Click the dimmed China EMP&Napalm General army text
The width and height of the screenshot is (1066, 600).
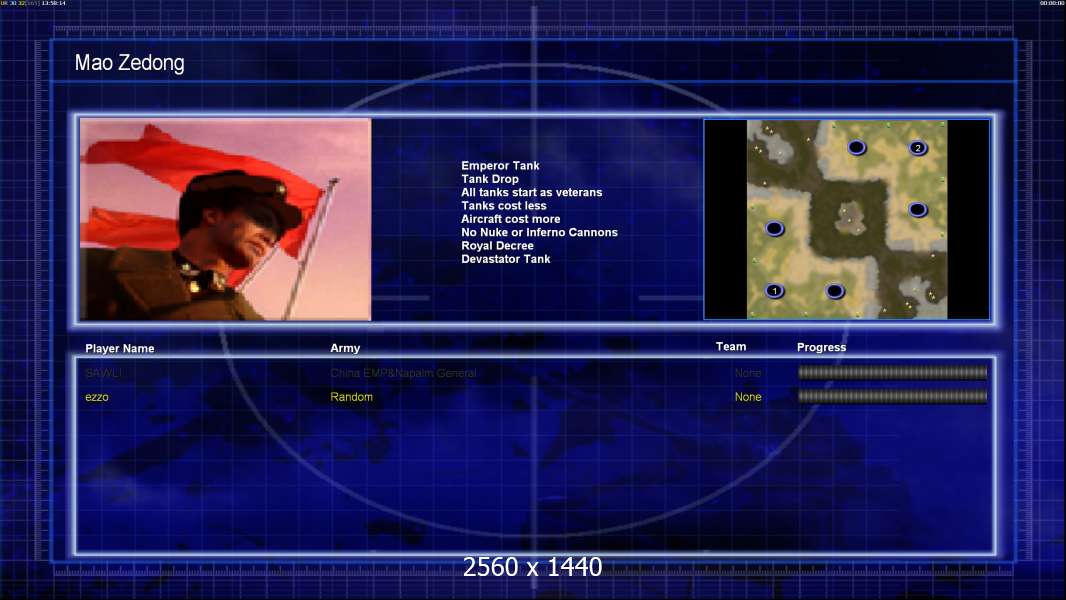coord(403,373)
